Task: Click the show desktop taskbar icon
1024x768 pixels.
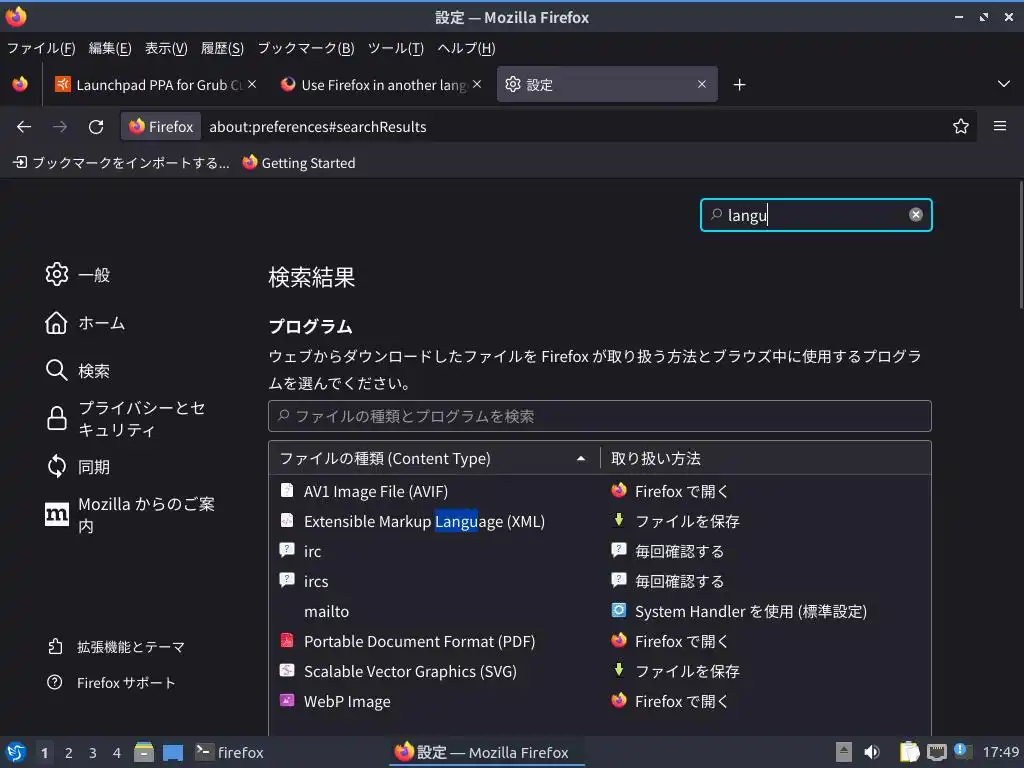Action: click(x=173, y=752)
